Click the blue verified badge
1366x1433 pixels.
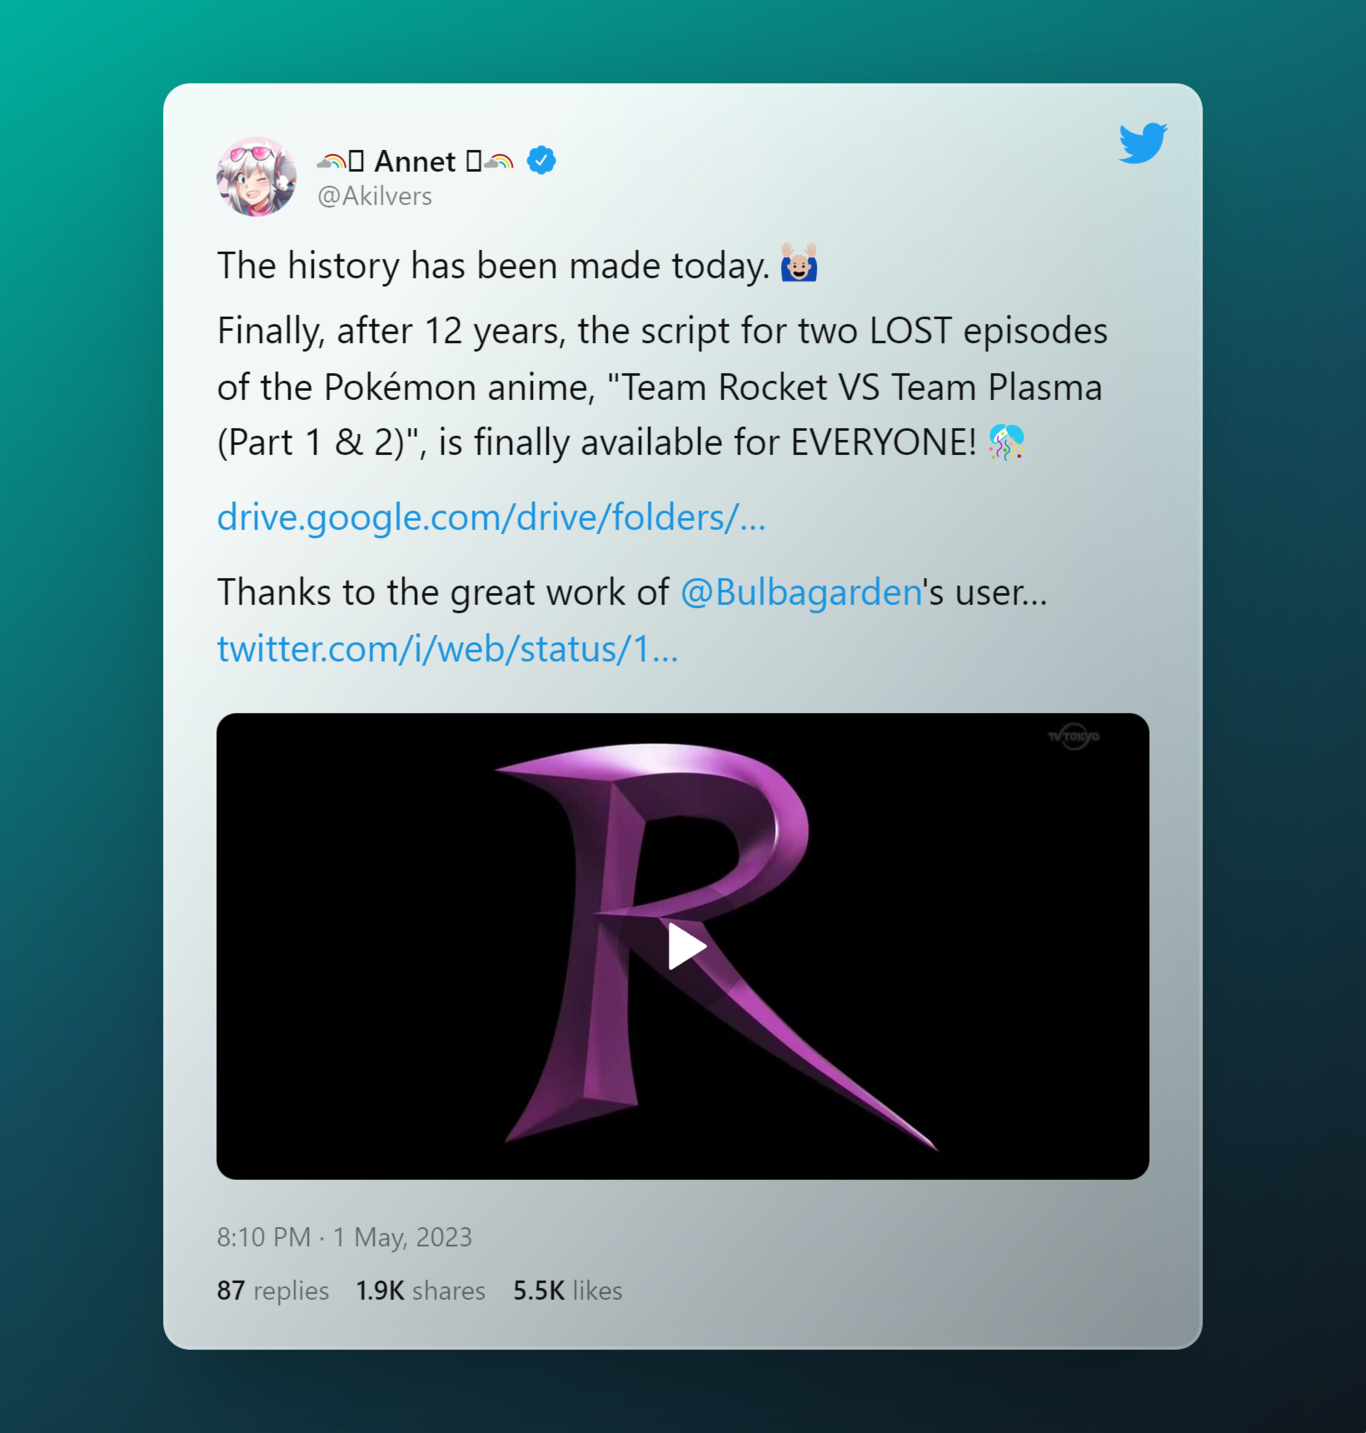[x=541, y=160]
